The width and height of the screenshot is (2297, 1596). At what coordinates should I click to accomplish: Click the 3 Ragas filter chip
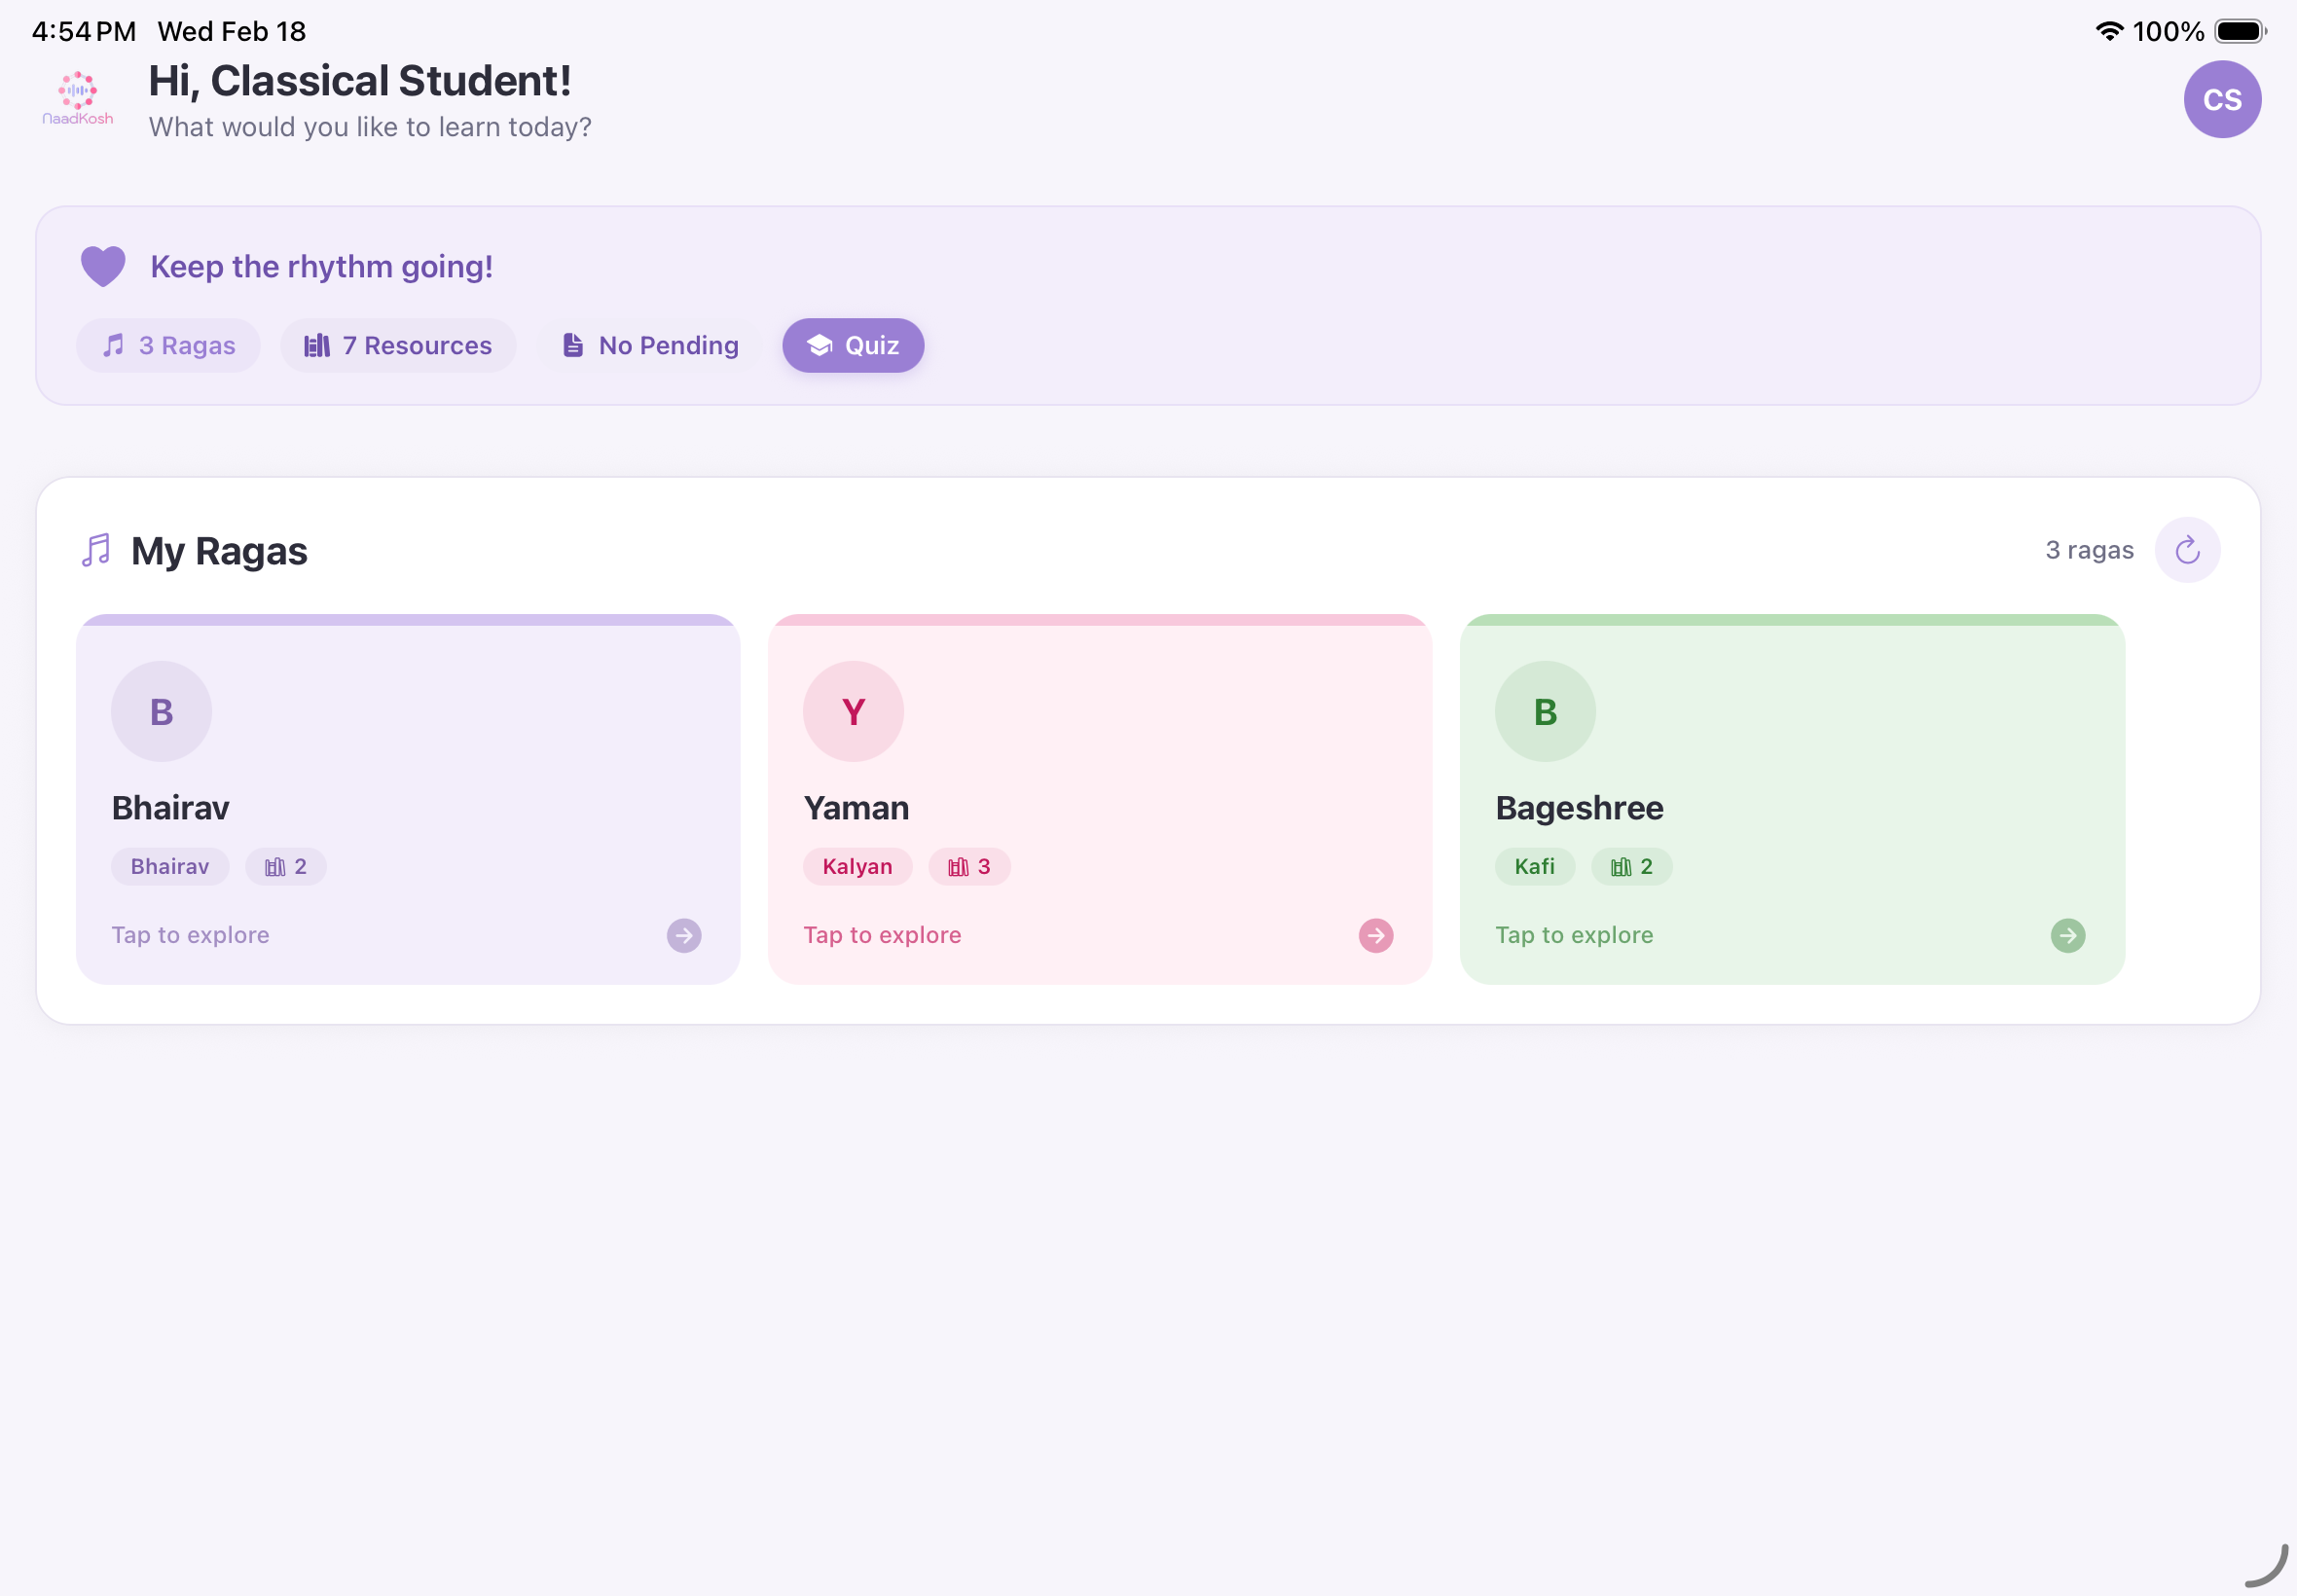tap(168, 345)
